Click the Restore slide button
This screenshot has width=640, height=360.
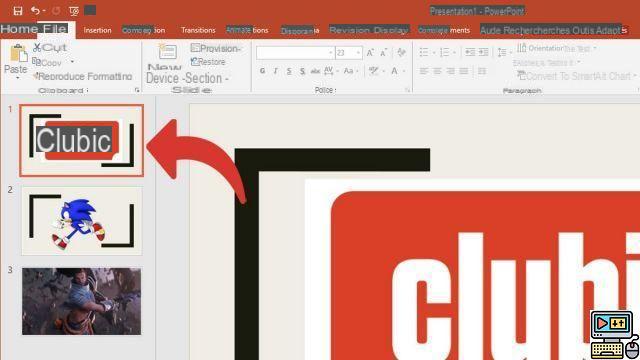[208, 62]
